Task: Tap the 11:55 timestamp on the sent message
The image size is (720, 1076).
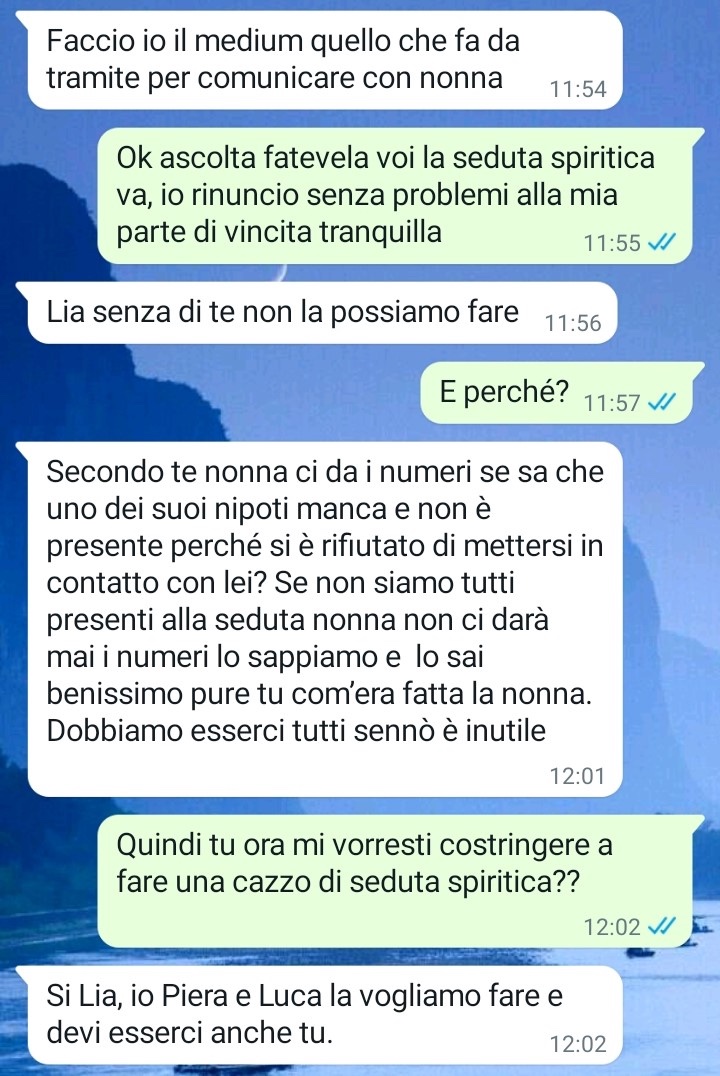Action: [x=612, y=242]
